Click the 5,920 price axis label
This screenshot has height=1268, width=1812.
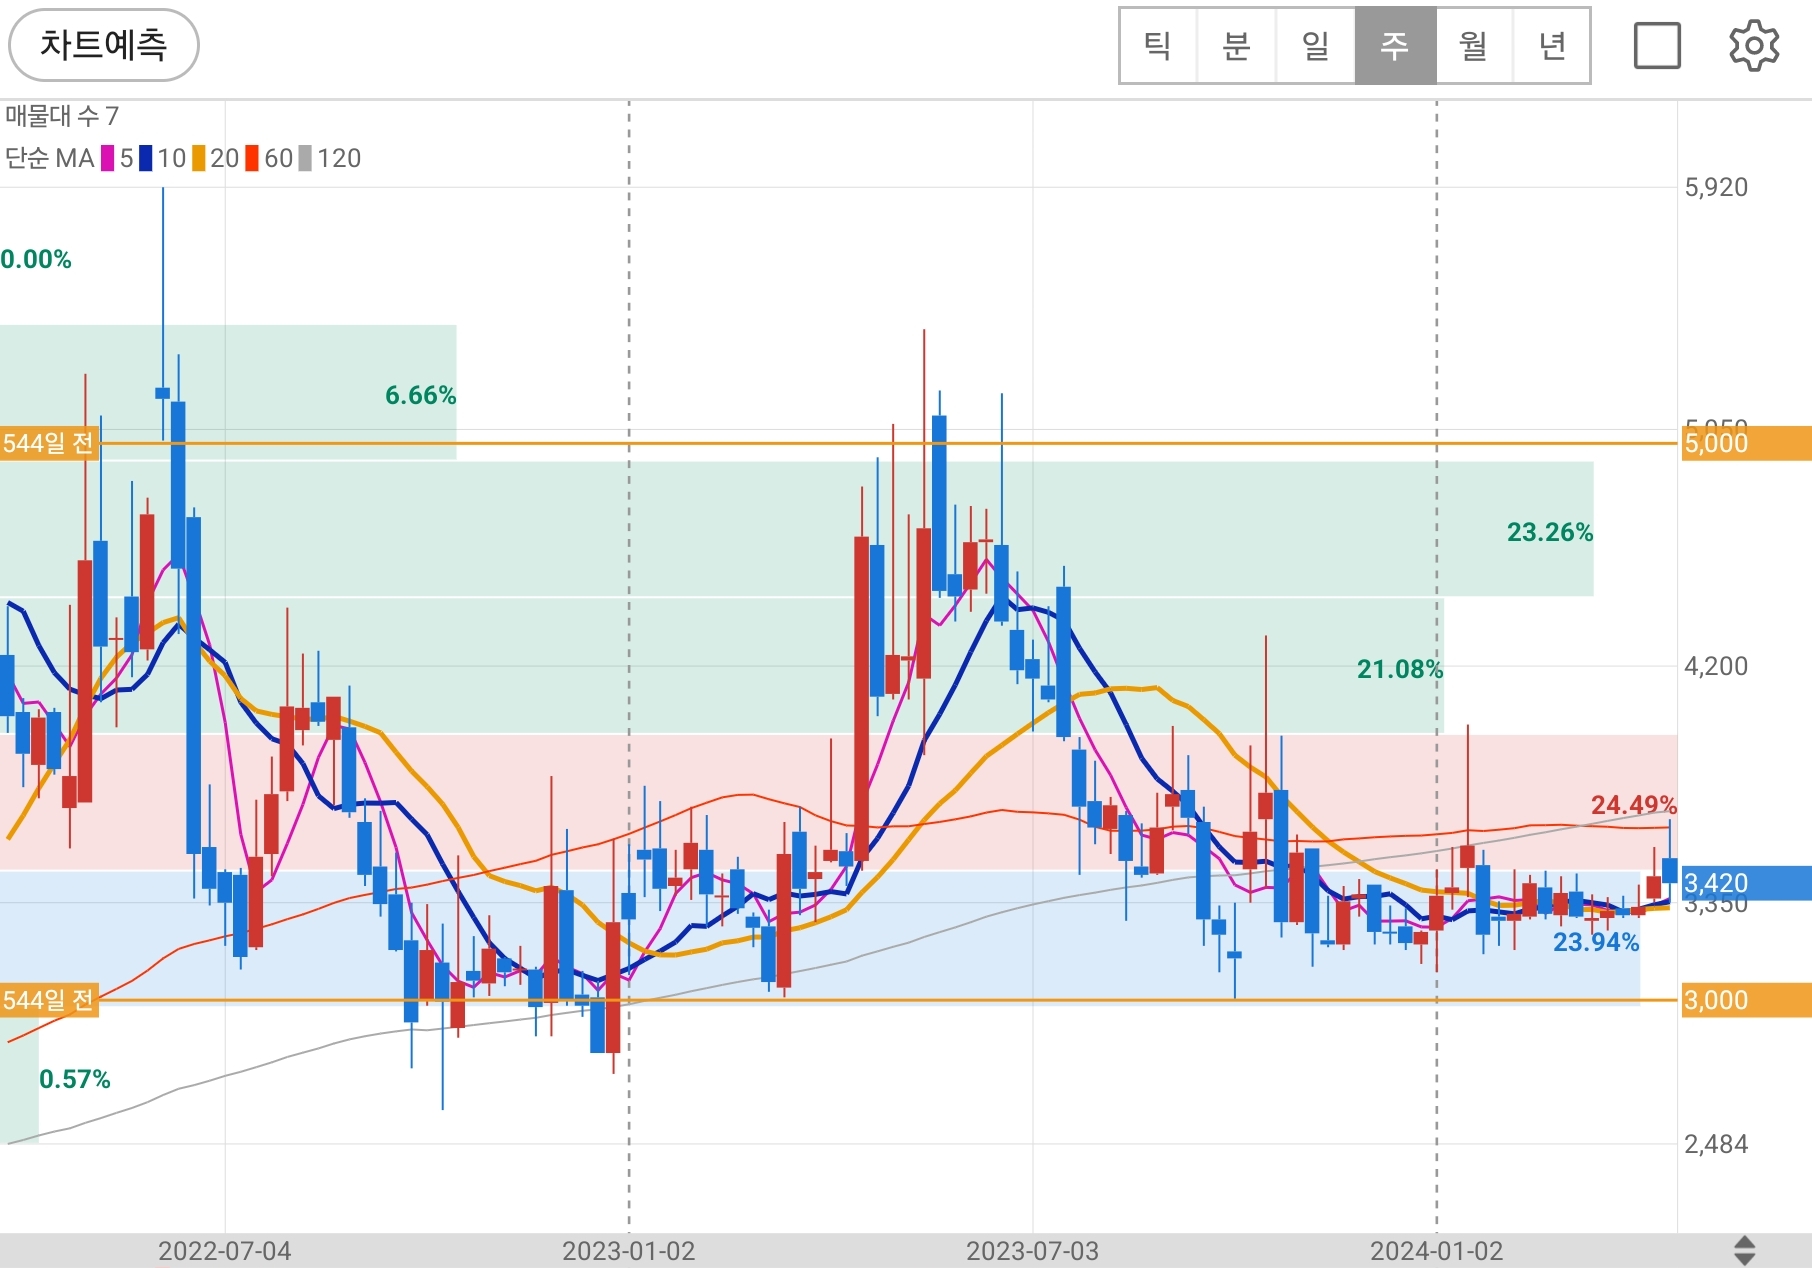tap(1716, 187)
